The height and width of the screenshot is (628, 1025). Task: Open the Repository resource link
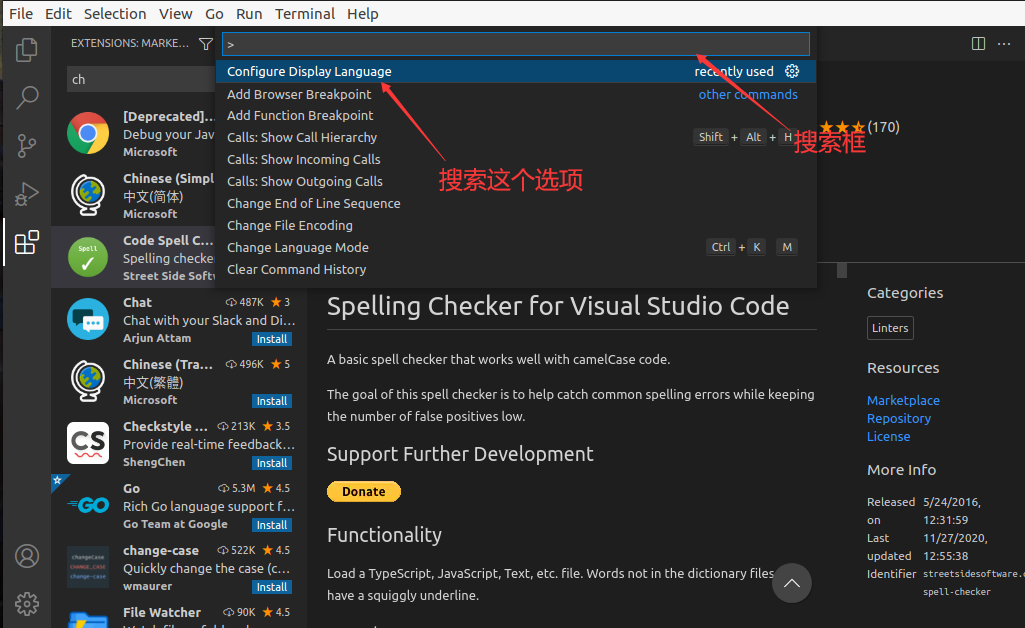pyautogui.click(x=899, y=419)
